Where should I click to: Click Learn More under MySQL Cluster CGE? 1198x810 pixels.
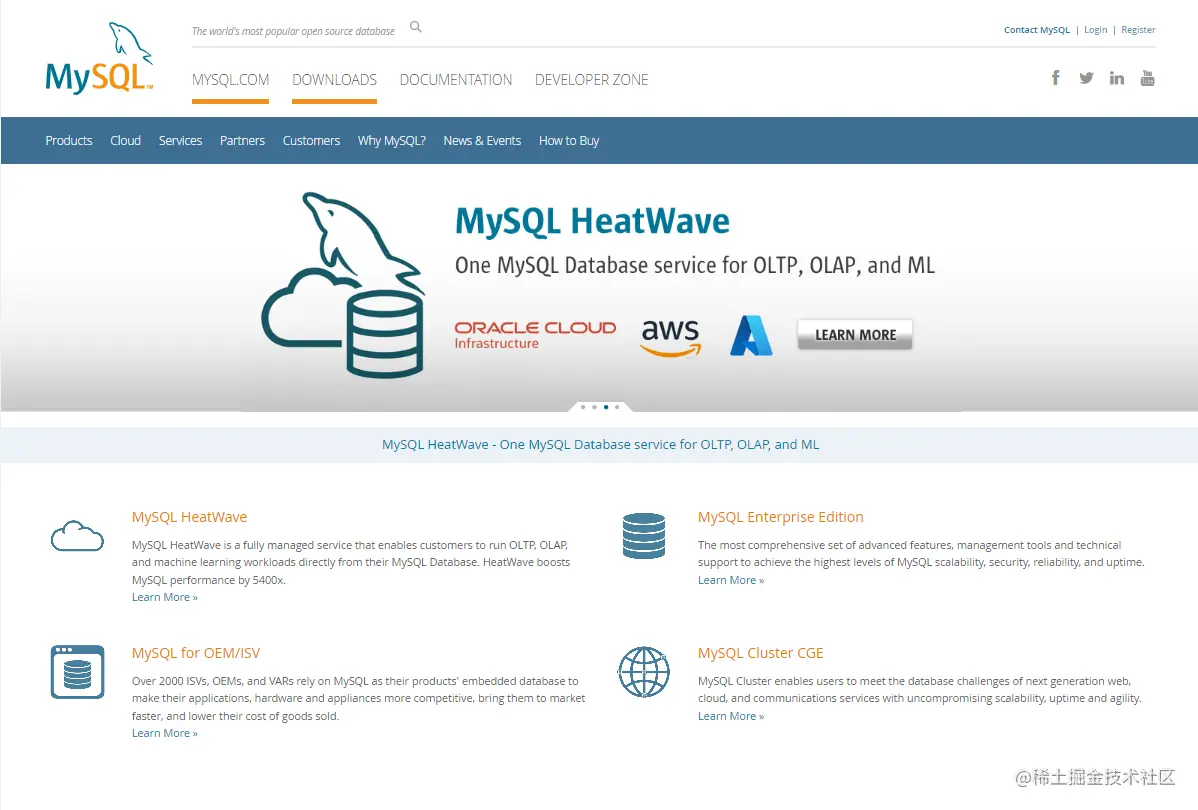point(730,717)
